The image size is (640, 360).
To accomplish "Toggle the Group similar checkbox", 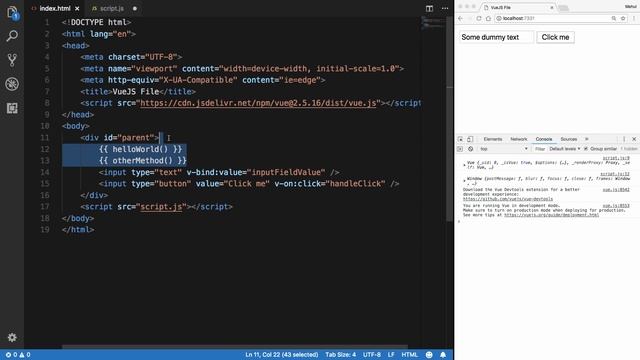I will tap(586, 149).
